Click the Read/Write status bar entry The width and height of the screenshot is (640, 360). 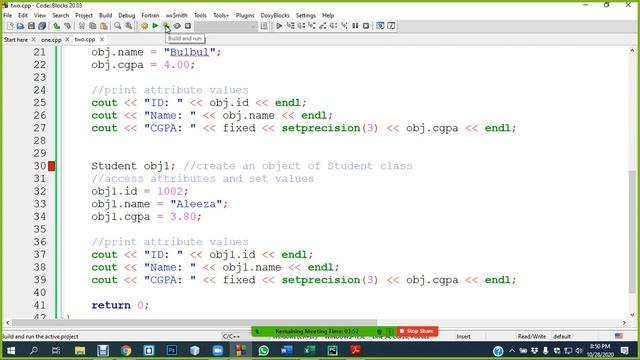[x=532, y=336]
